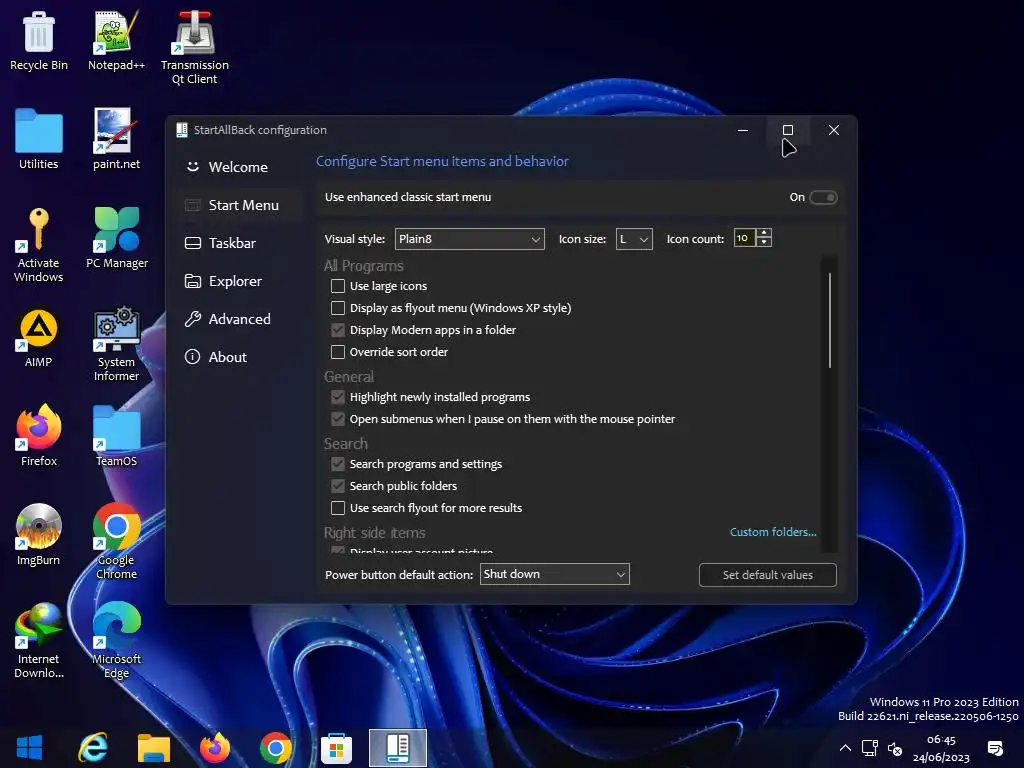Toggle the enhanced classic start menu switch

[x=823, y=197]
